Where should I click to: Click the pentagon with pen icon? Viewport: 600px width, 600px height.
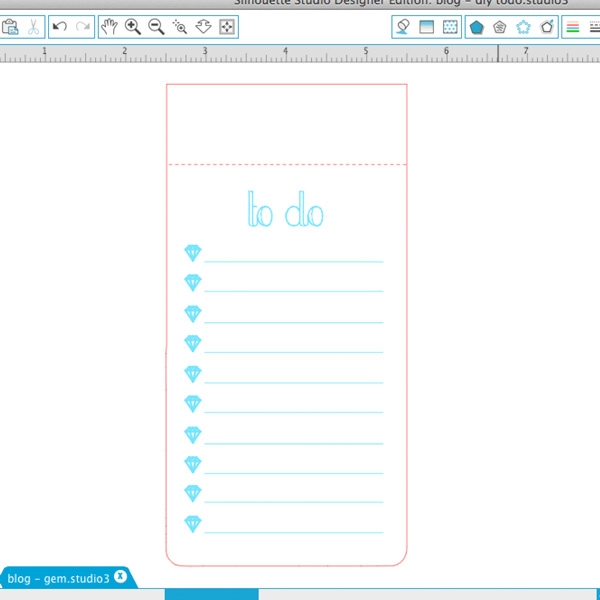point(547,27)
